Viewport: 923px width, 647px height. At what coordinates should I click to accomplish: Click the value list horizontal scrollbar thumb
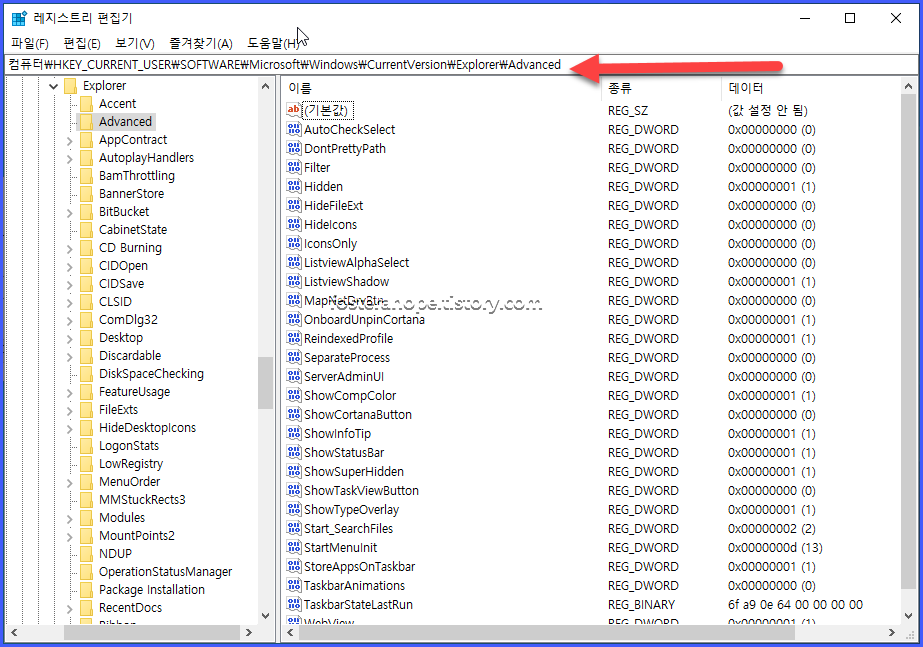[547, 633]
